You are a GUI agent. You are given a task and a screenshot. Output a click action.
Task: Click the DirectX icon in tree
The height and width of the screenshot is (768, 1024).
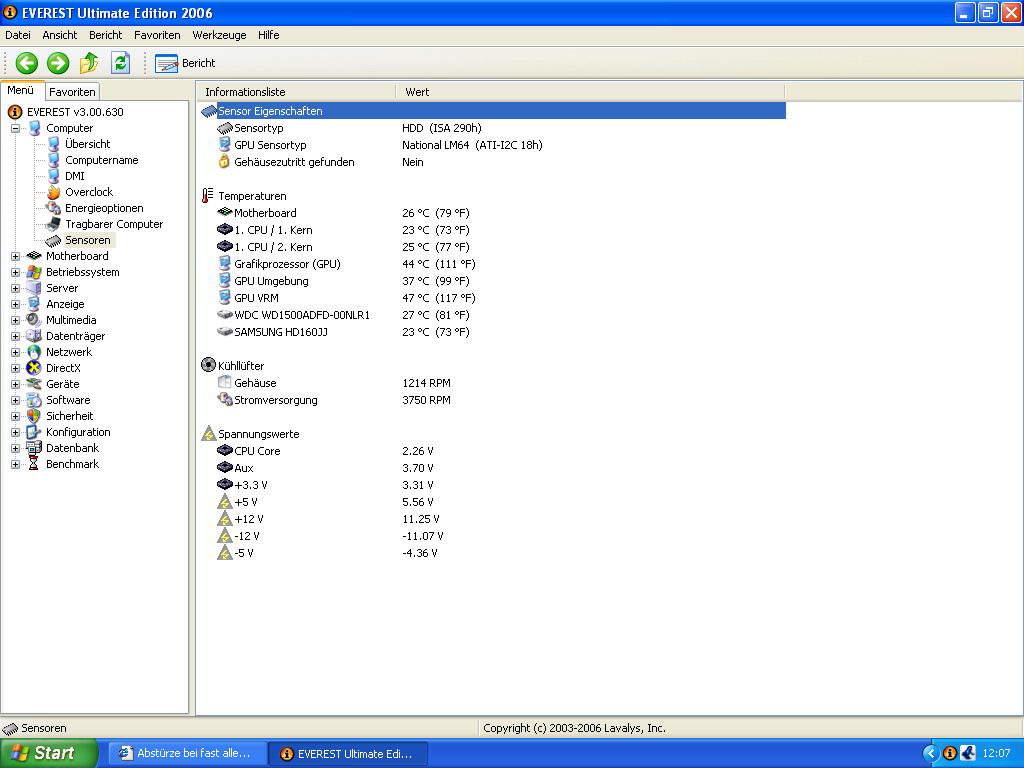click(x=34, y=368)
